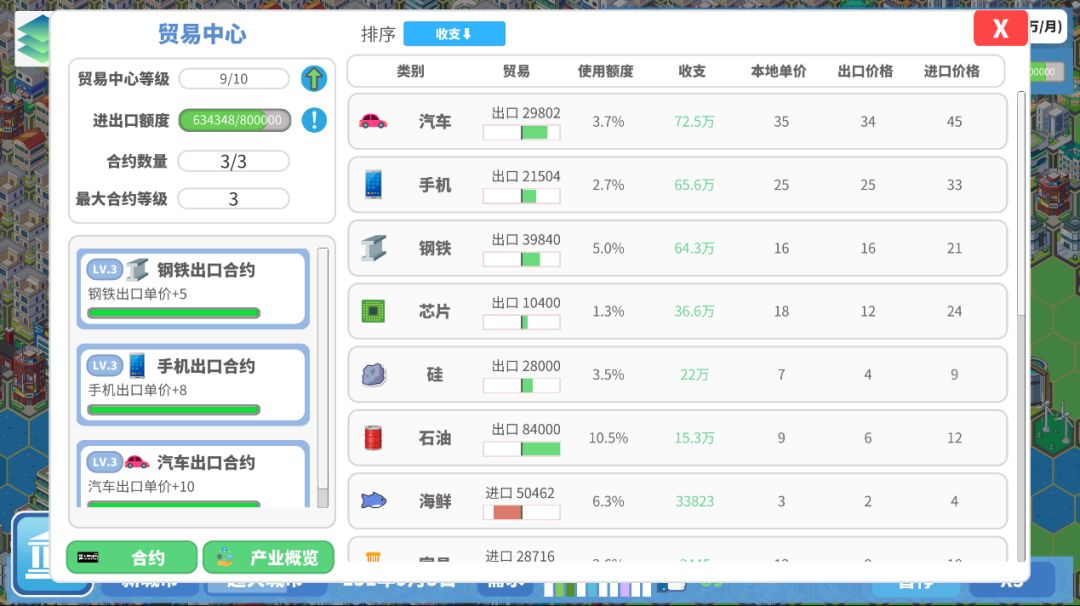Click LV.3 badge on 汽车出口合约
Image resolution: width=1080 pixels, height=606 pixels.
pyautogui.click(x=105, y=461)
